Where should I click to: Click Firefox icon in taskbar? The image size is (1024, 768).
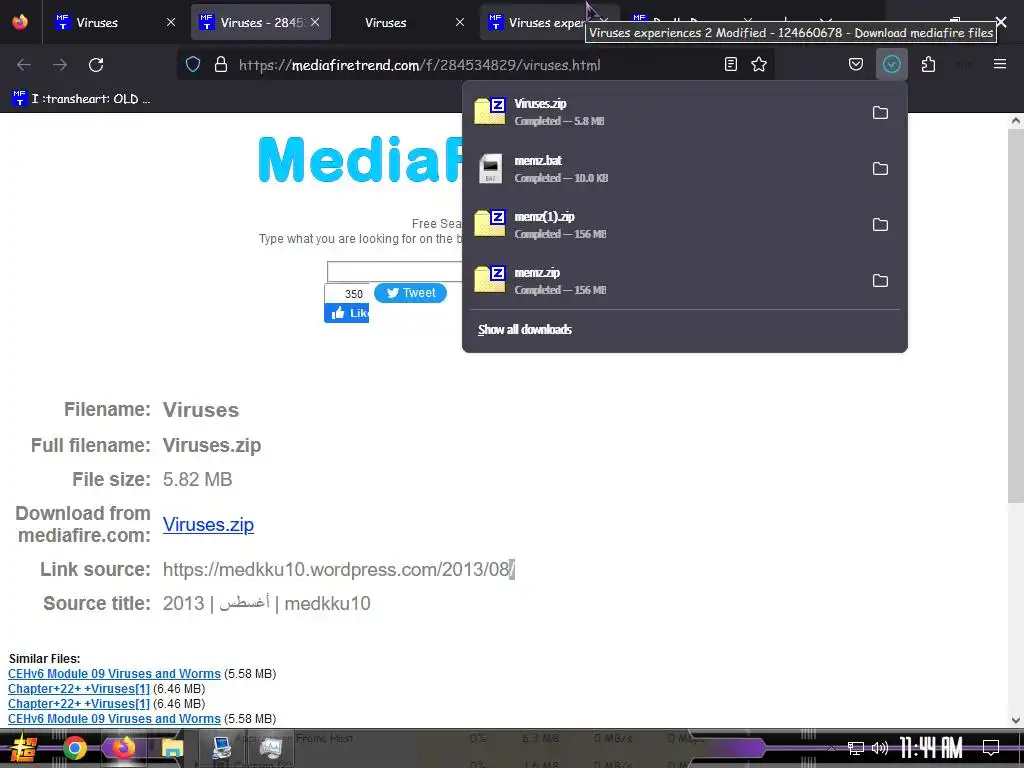pyautogui.click(x=123, y=748)
